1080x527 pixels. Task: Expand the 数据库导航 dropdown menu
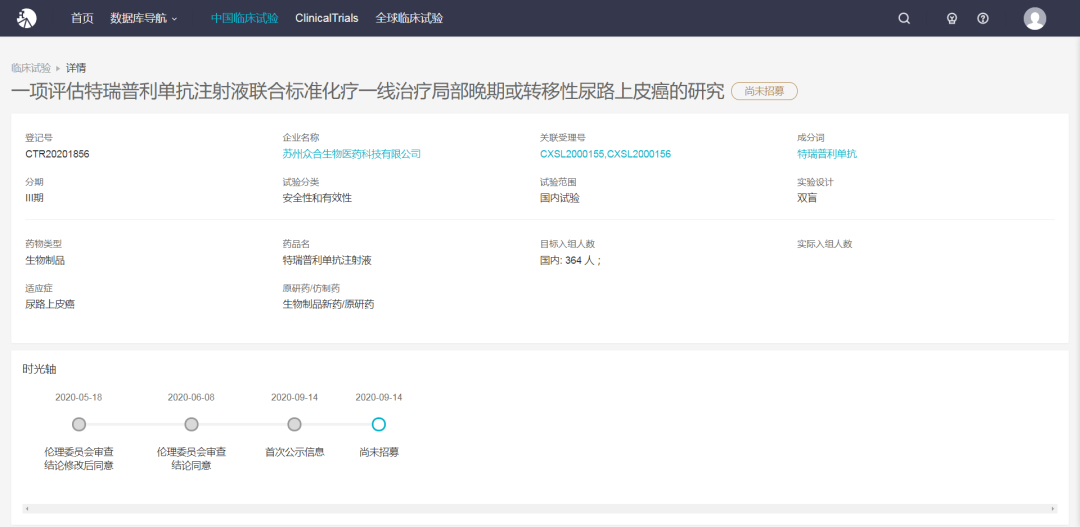pyautogui.click(x=144, y=19)
